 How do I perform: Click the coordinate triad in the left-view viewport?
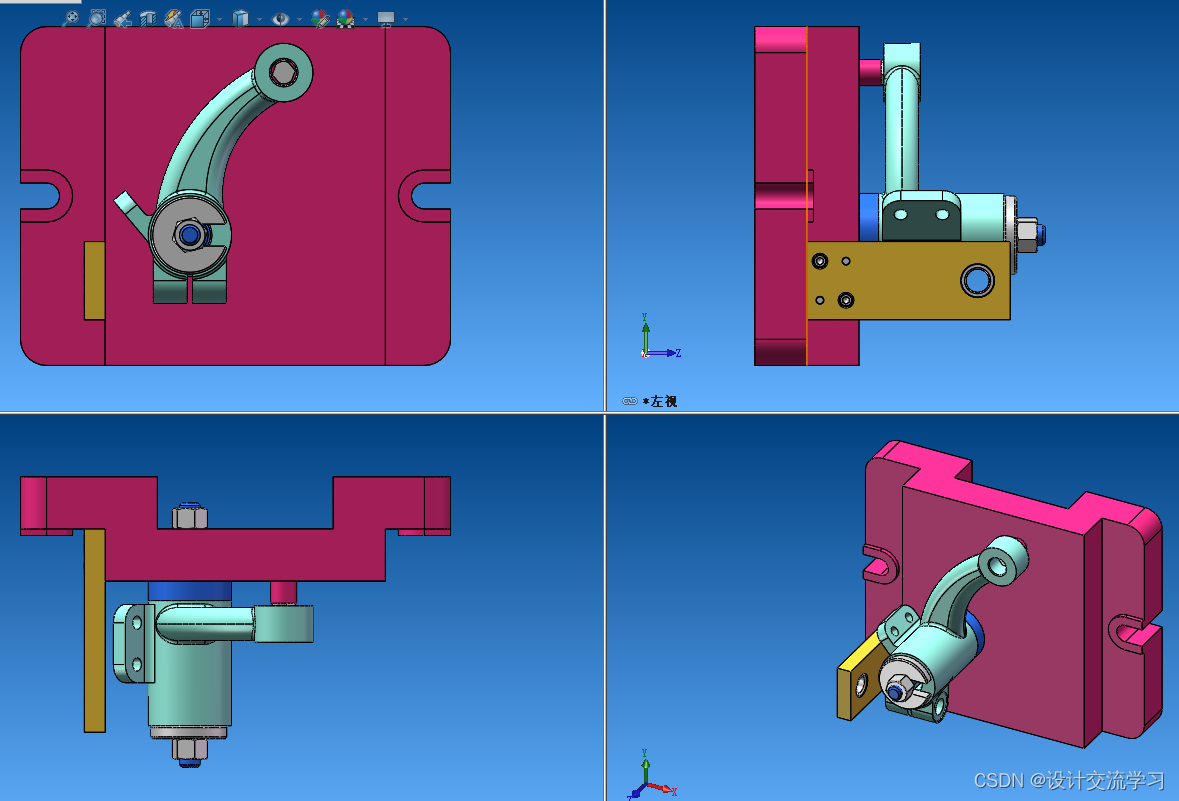coord(660,337)
